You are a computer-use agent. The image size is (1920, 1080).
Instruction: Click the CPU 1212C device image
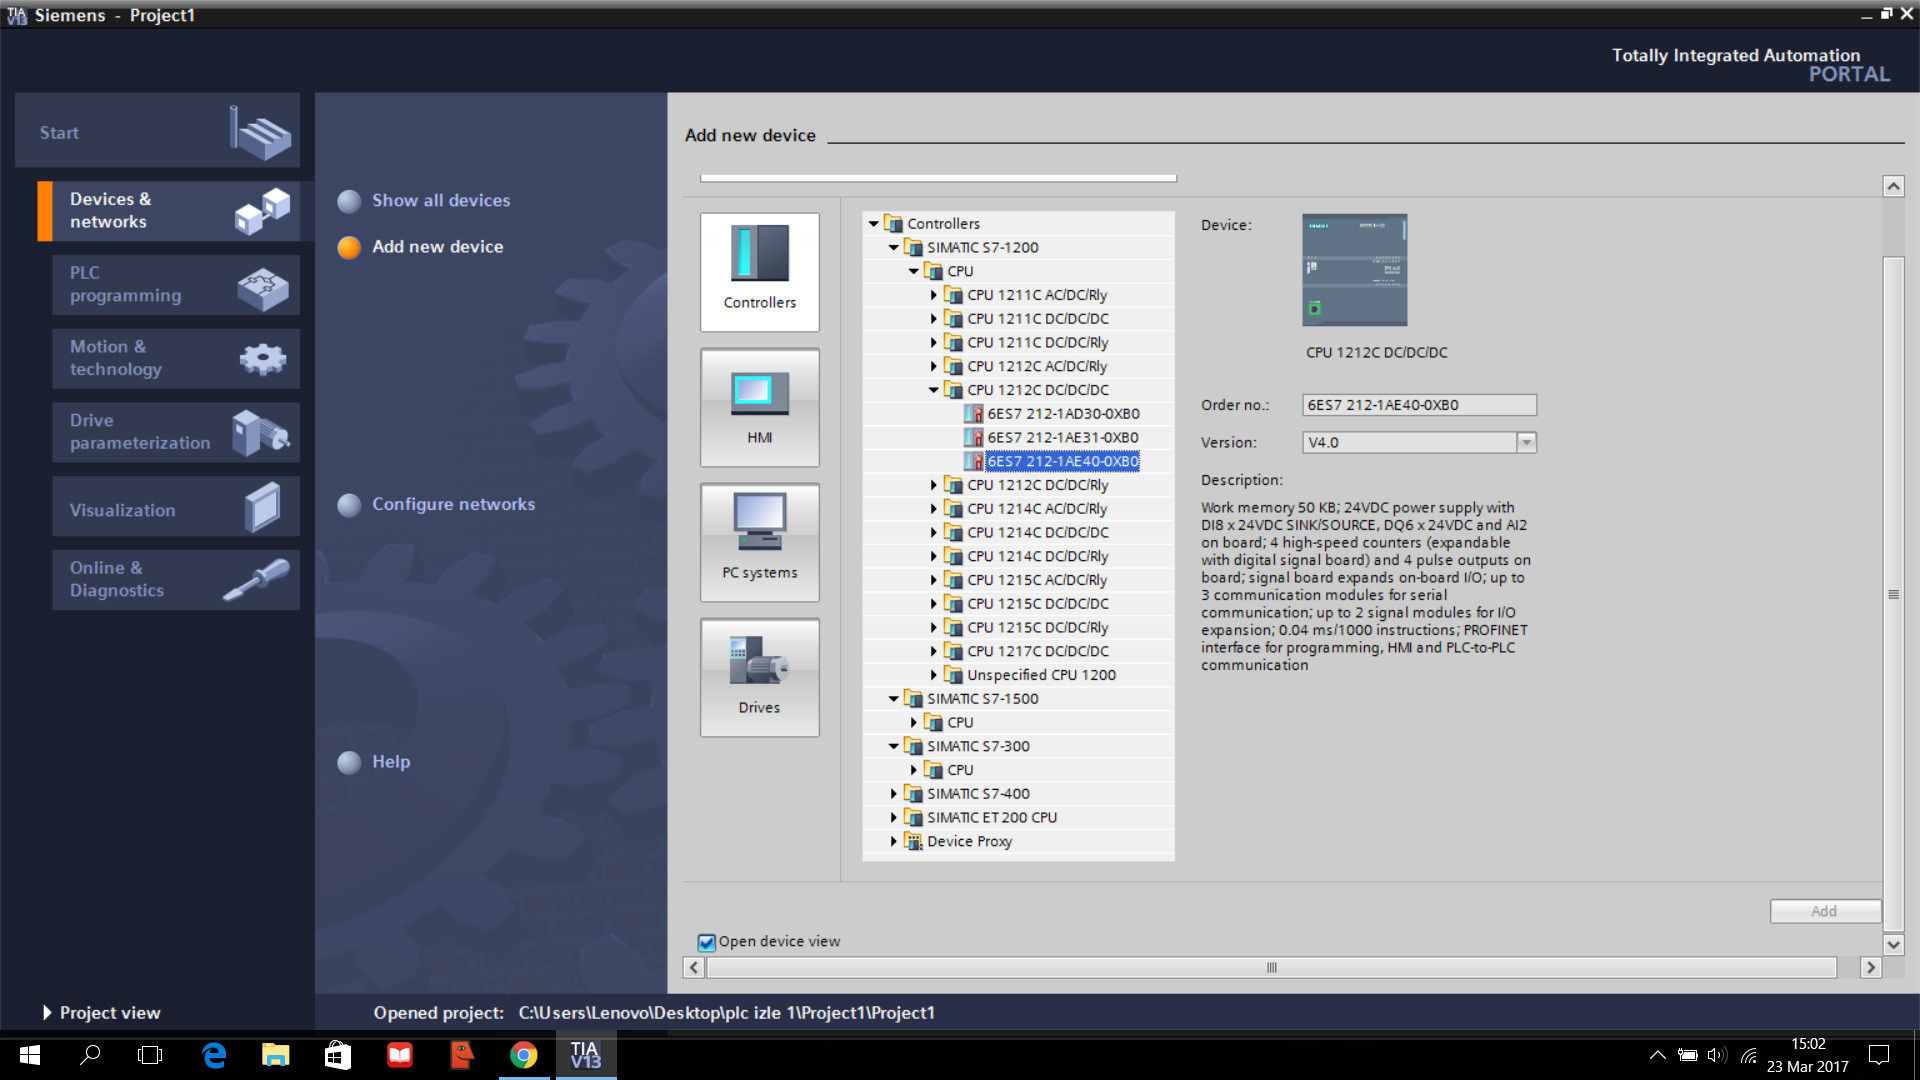point(1354,270)
